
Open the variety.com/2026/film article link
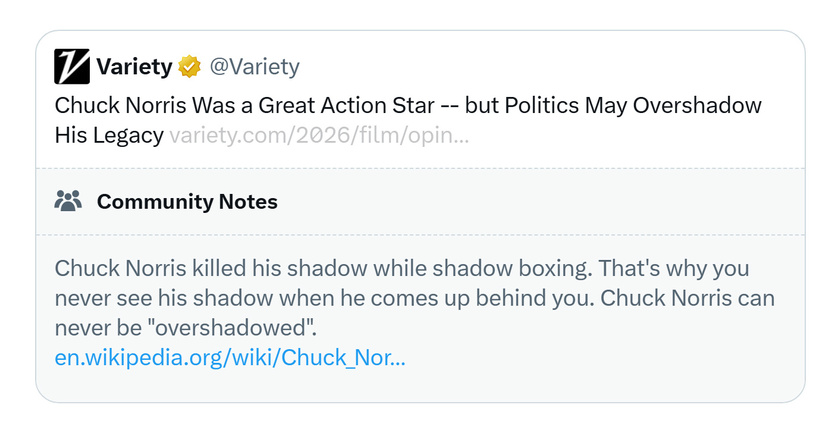pyautogui.click(x=319, y=135)
